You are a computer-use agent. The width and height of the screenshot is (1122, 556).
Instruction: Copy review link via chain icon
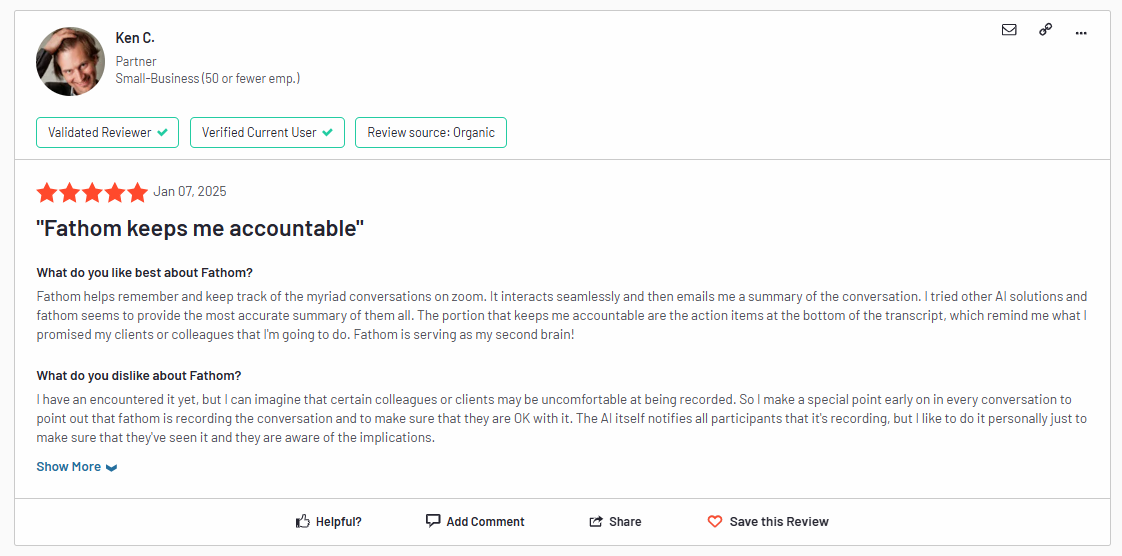pyautogui.click(x=1045, y=30)
